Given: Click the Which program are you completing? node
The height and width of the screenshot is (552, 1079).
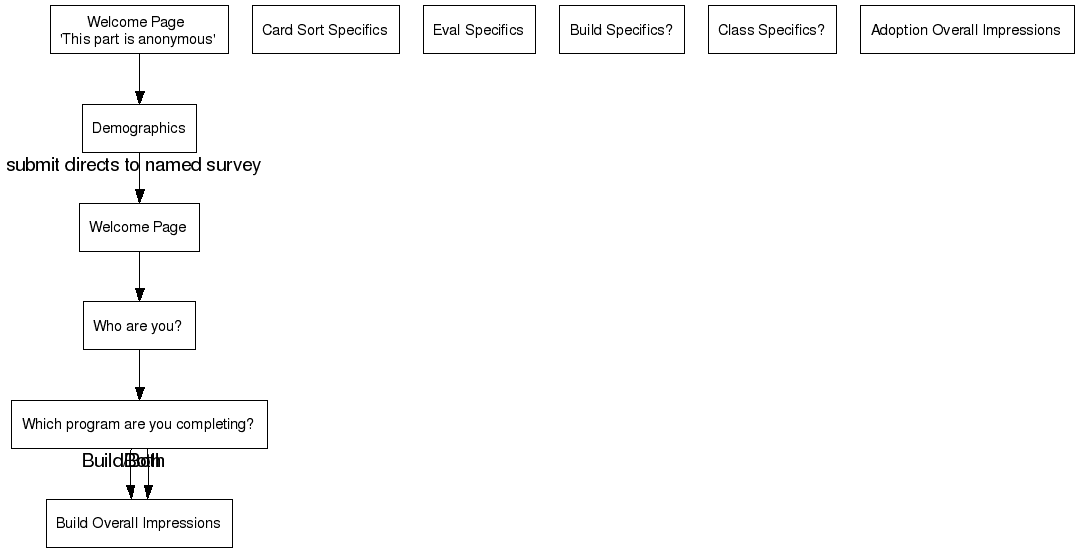Looking at the screenshot, I should (139, 424).
